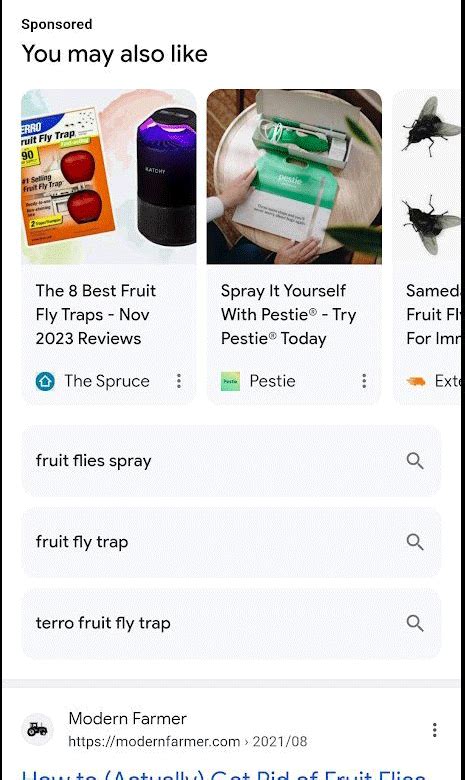
Task: Open Modern Farmer result options menu
Action: (x=435, y=730)
